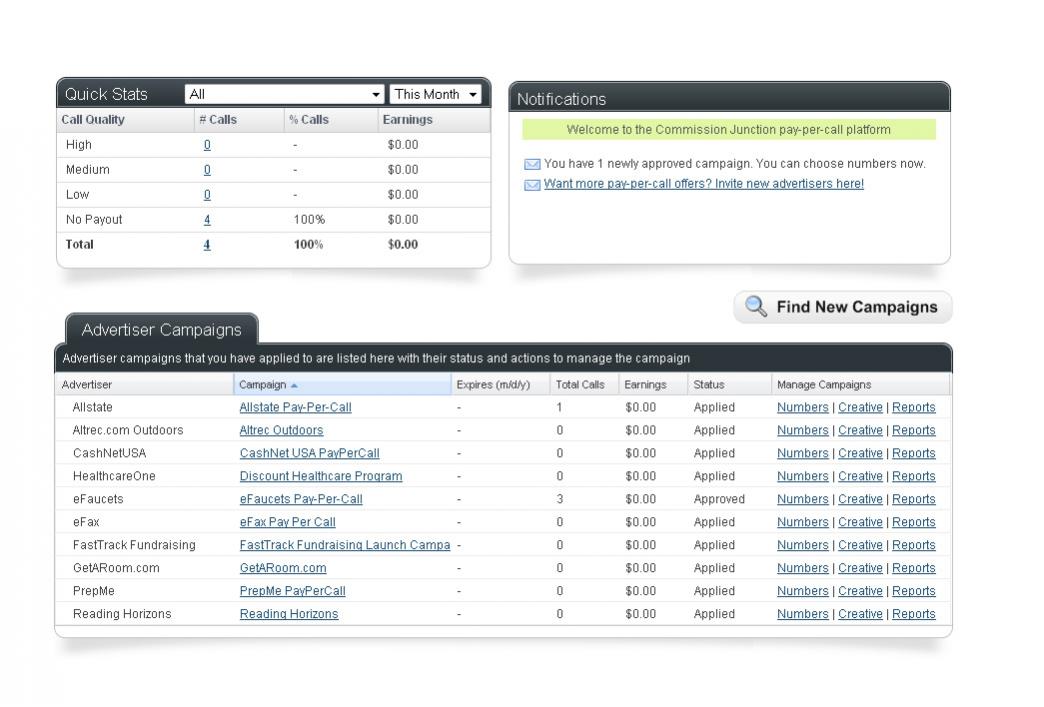Open the CashNet USA PayPerCall campaign
The width and height of the screenshot is (1044, 707).
(x=310, y=453)
